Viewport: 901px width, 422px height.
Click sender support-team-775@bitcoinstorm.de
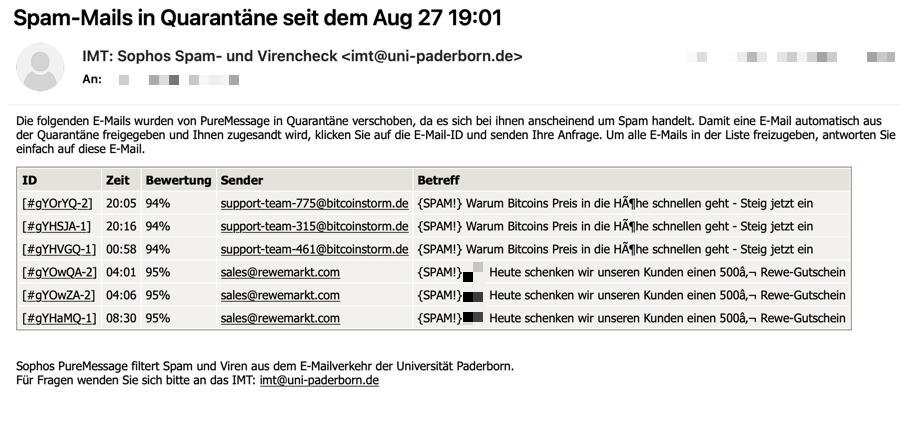(x=314, y=203)
